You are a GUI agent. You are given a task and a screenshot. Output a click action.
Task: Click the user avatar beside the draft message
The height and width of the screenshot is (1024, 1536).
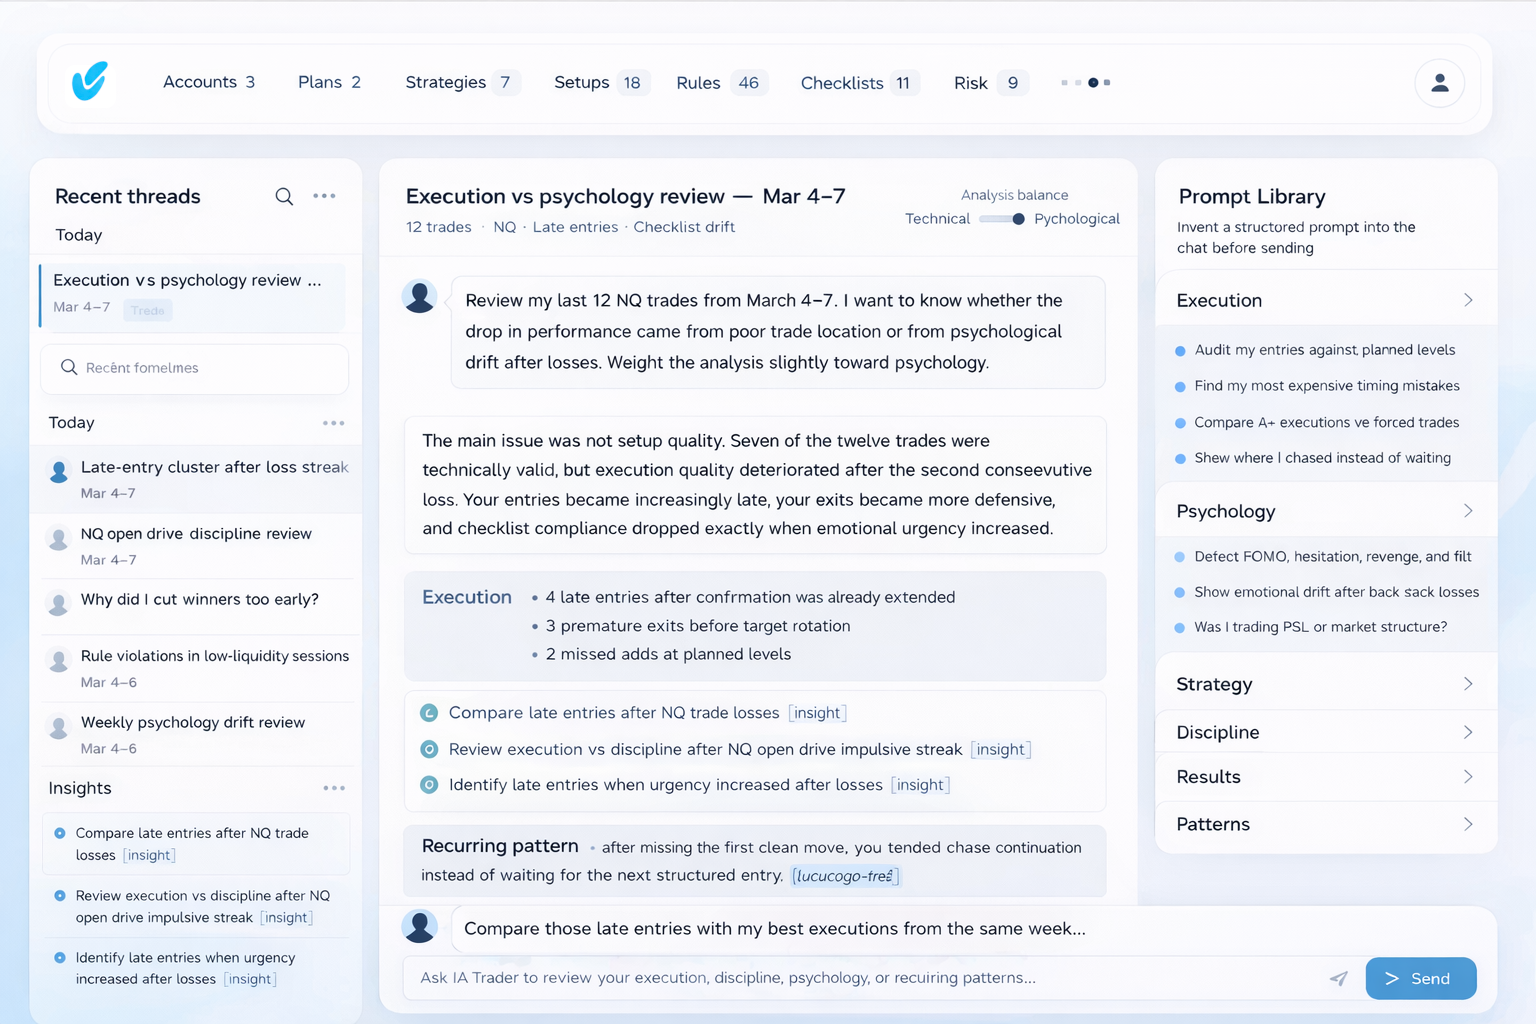pos(419,926)
